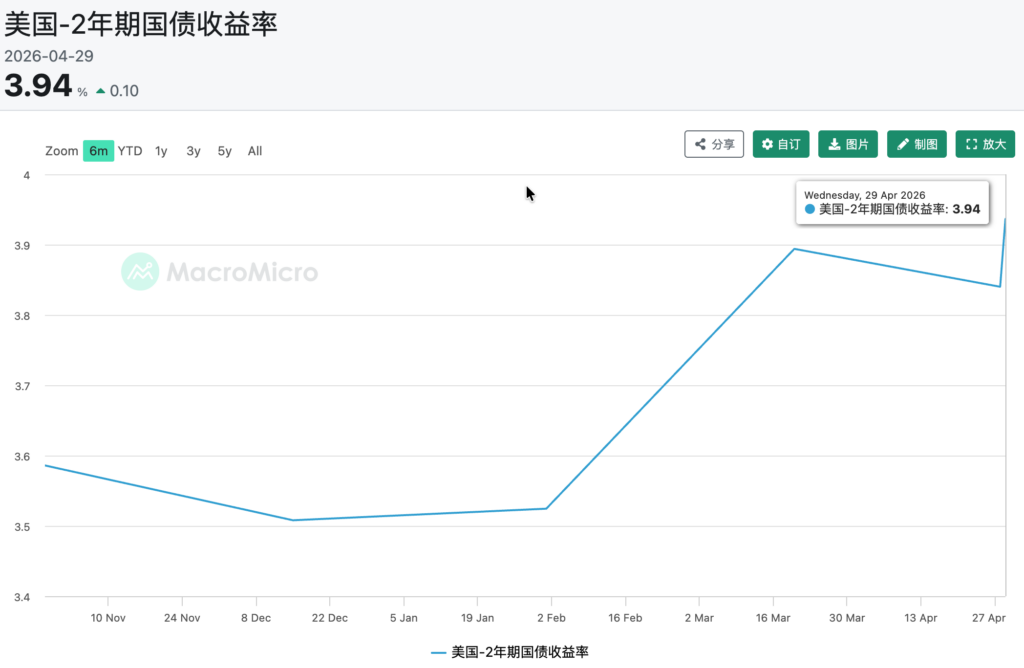Screen dimensions: 1024x668
Task: Show All historical data range
Action: pos(255,151)
